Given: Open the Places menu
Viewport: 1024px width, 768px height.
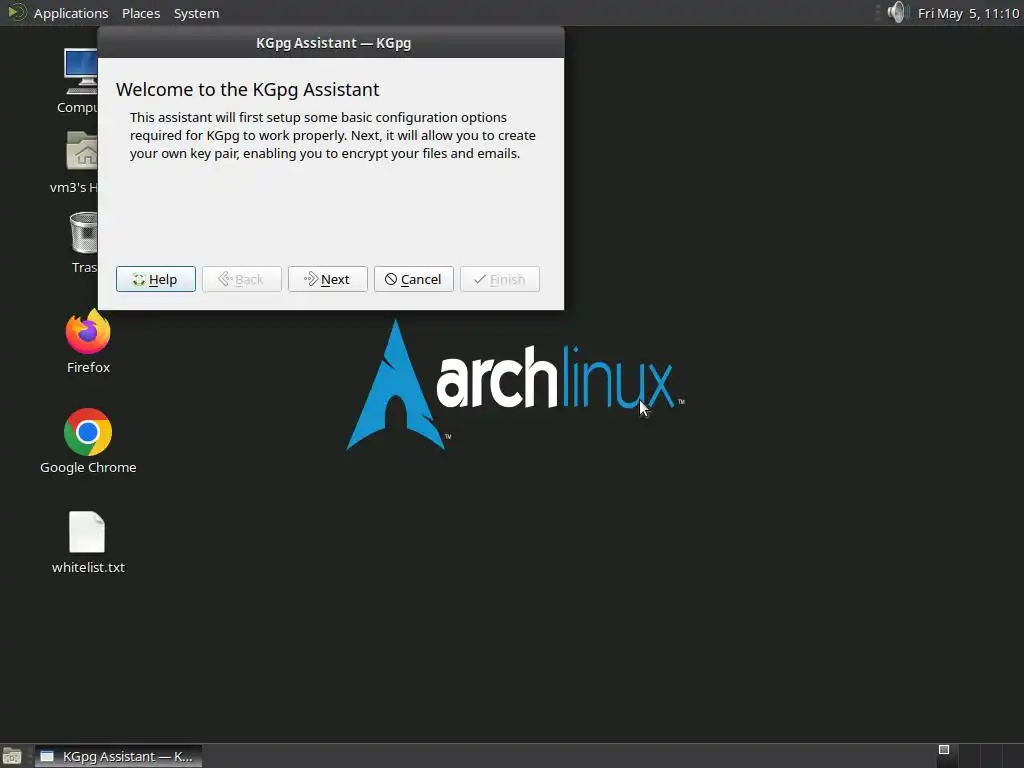Looking at the screenshot, I should (x=141, y=13).
